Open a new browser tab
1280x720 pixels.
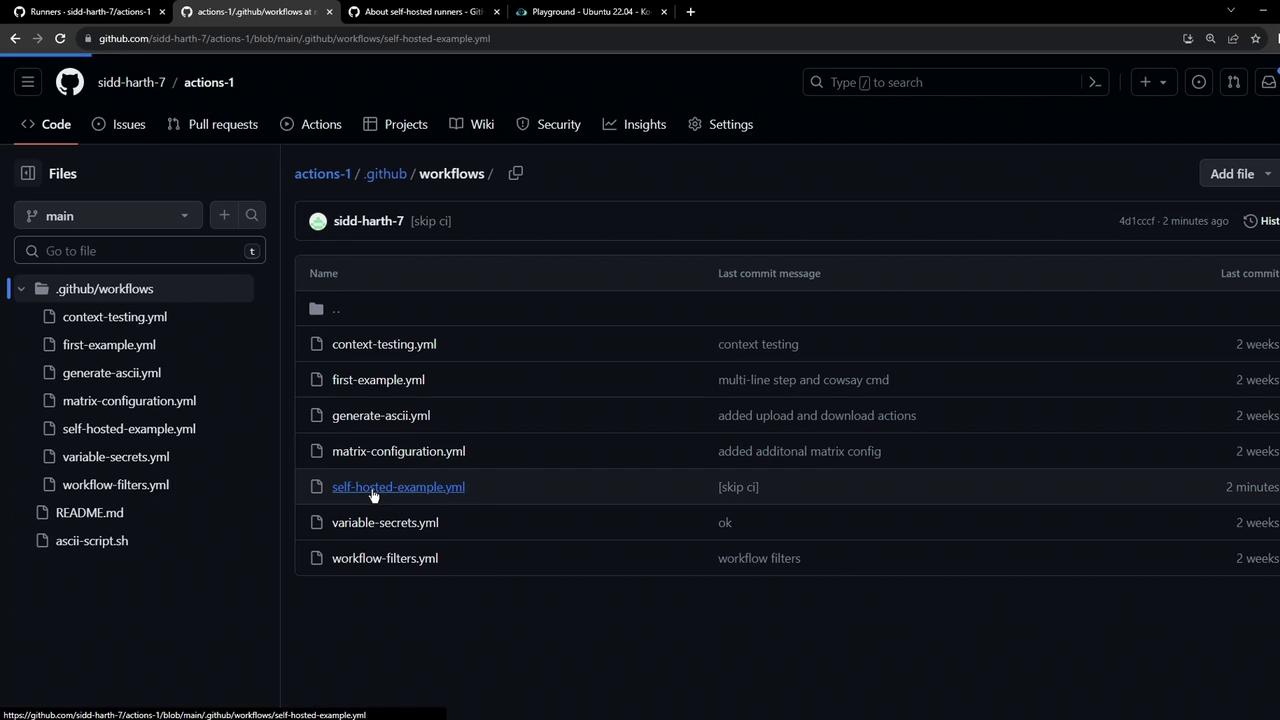(x=690, y=12)
